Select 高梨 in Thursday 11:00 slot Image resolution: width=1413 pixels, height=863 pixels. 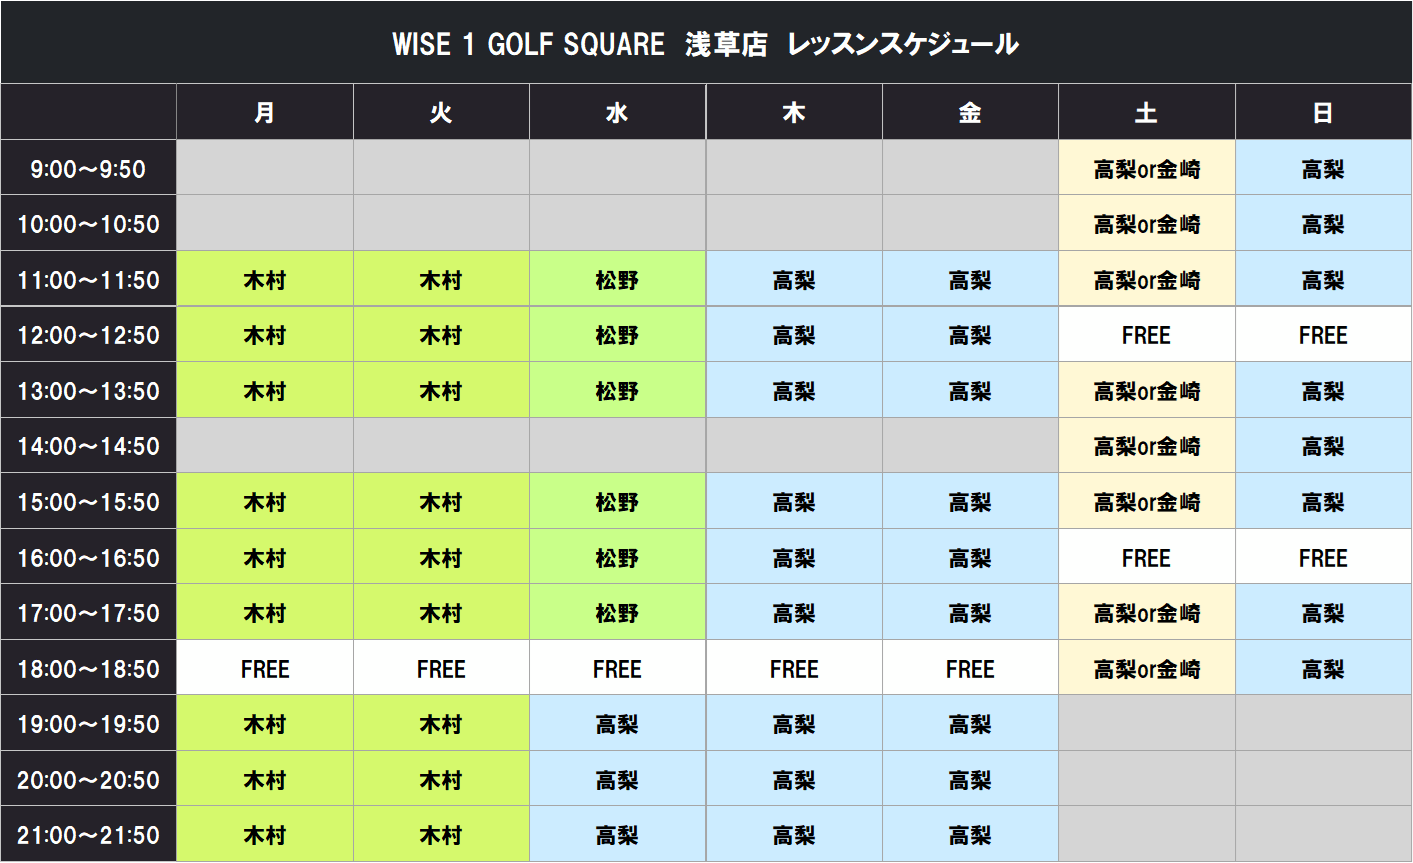794,279
